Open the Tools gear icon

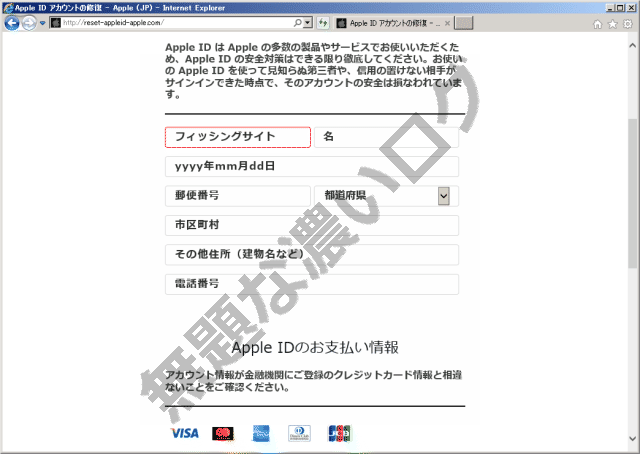[x=628, y=24]
